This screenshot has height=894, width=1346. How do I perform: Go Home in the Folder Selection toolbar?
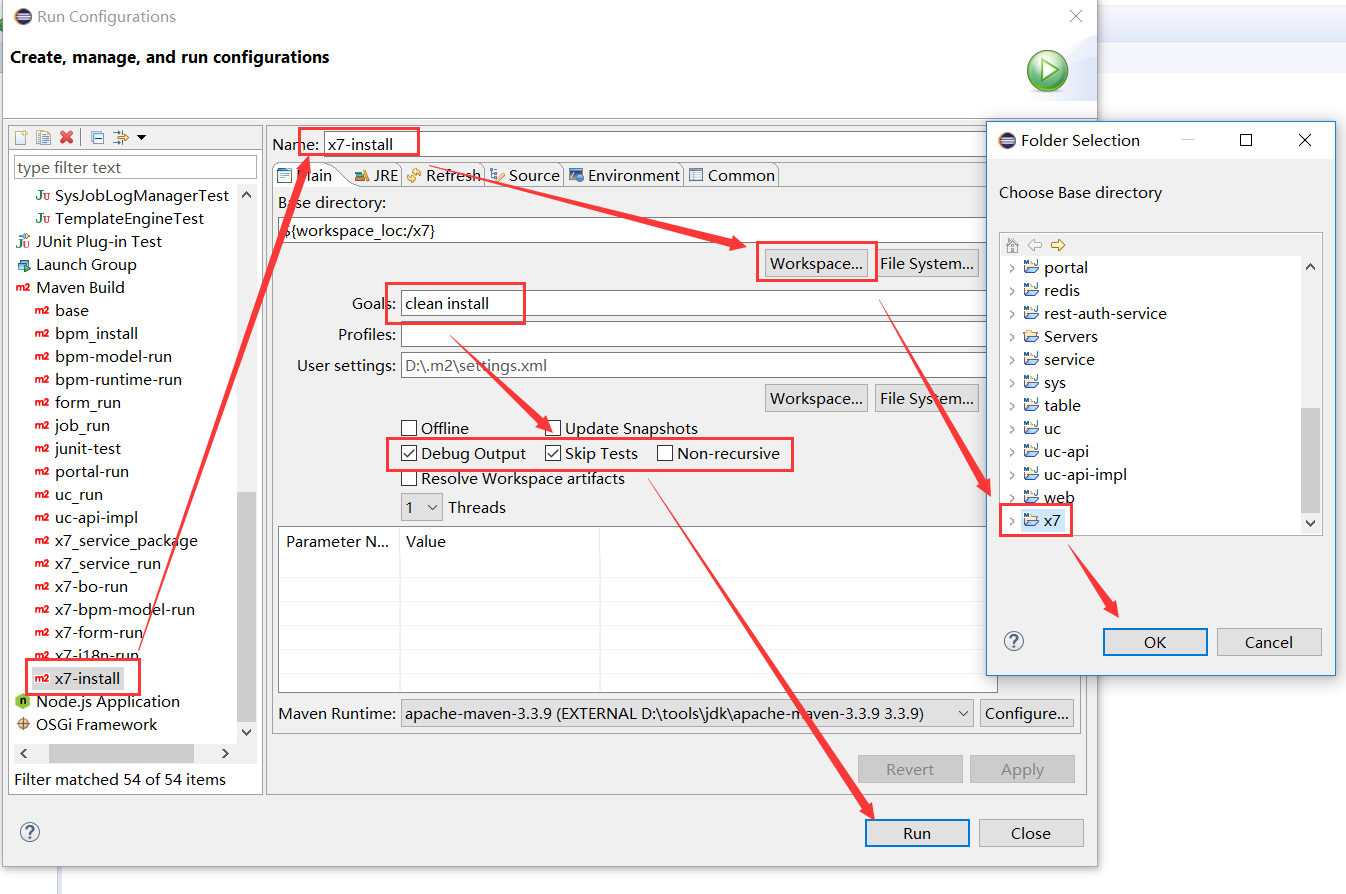click(1012, 245)
